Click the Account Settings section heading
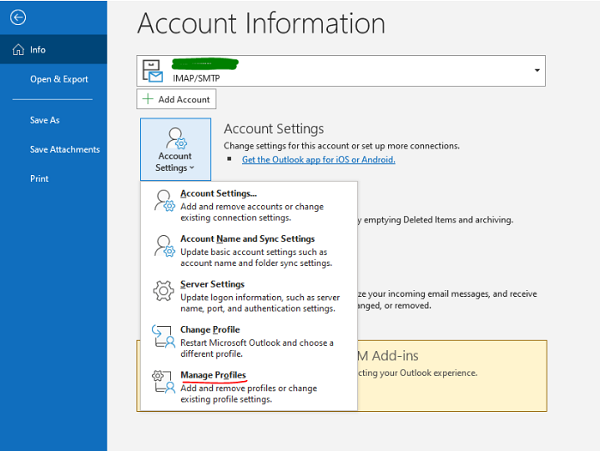Viewport: 600px width, 451px height. coord(274,129)
